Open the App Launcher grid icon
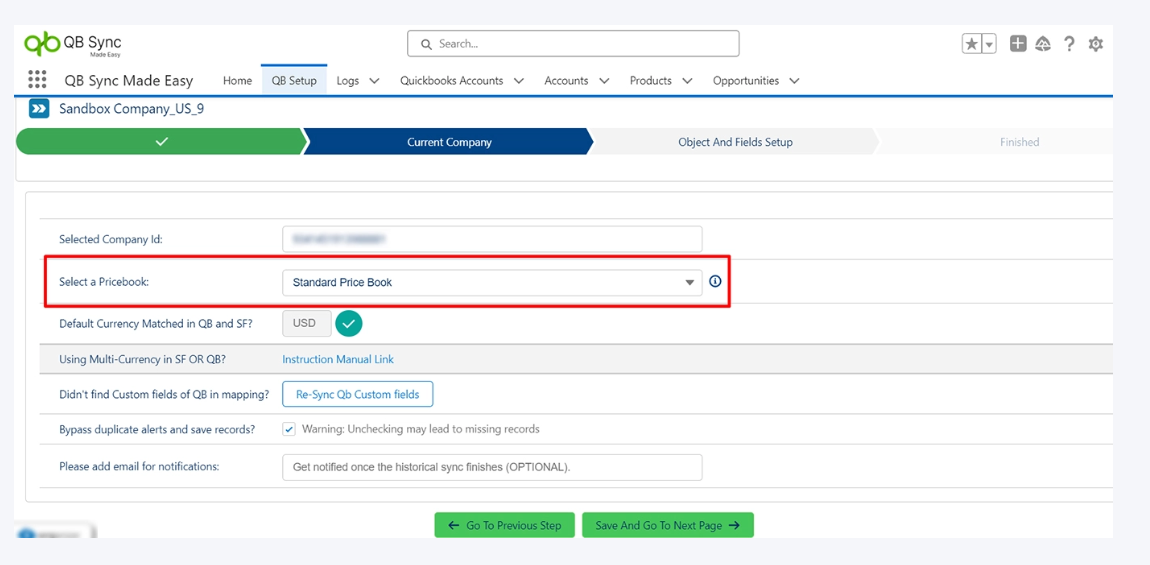The height and width of the screenshot is (565, 1150). (37, 80)
